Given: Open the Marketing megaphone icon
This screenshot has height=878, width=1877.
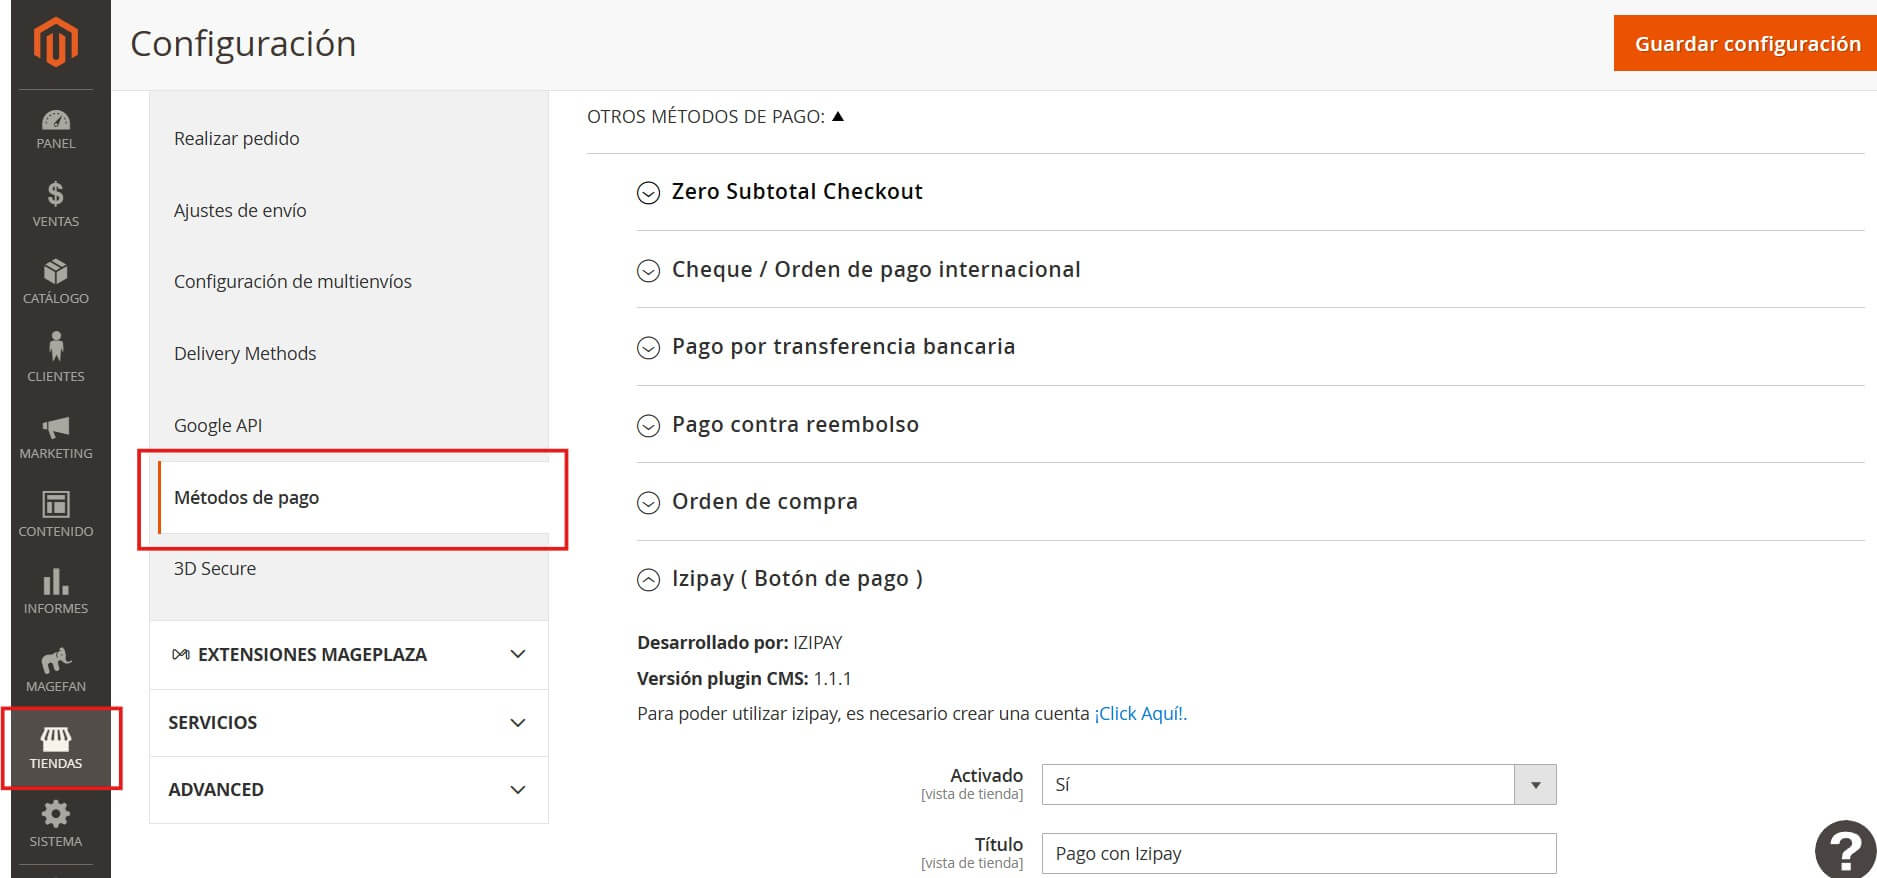Looking at the screenshot, I should 56,437.
